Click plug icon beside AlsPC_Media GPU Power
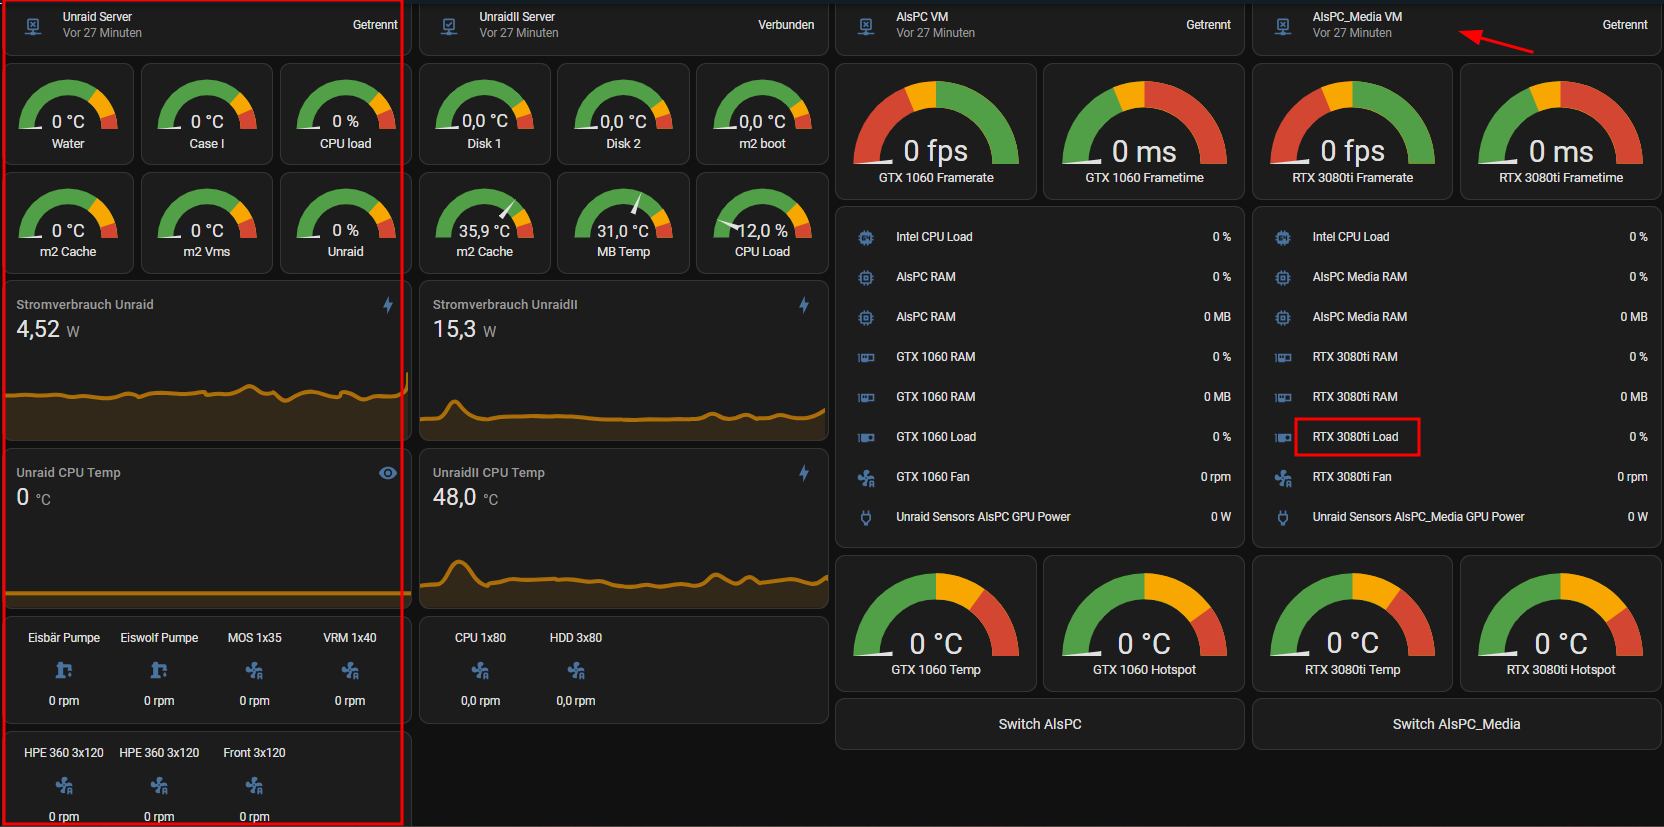Viewport: 1664px width, 827px height. (x=1283, y=517)
